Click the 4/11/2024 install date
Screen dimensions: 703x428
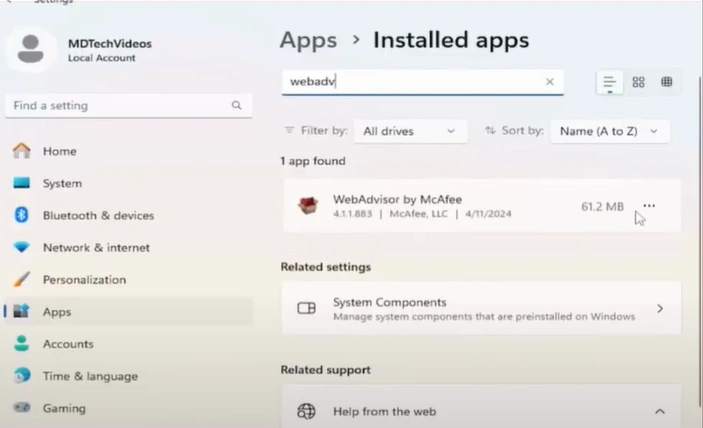tap(488, 214)
